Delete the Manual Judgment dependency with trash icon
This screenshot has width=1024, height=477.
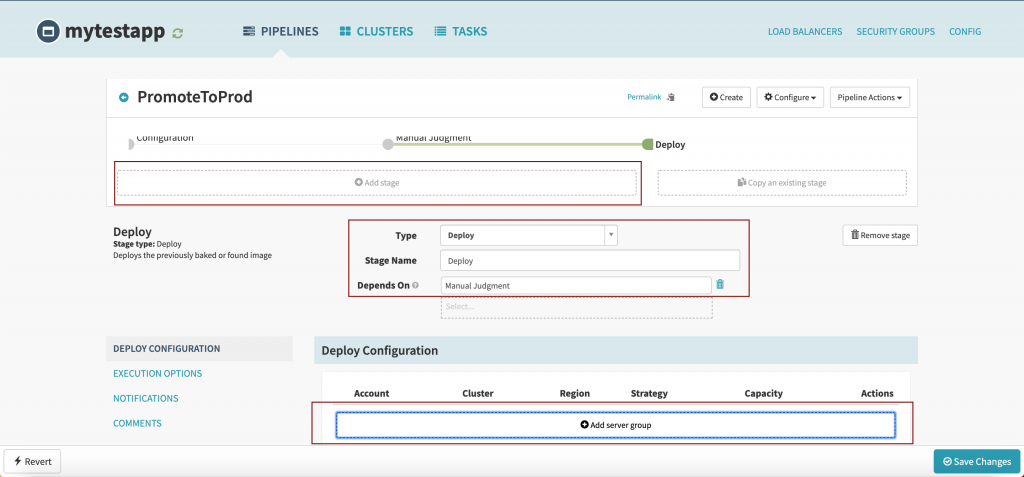pyautogui.click(x=720, y=285)
